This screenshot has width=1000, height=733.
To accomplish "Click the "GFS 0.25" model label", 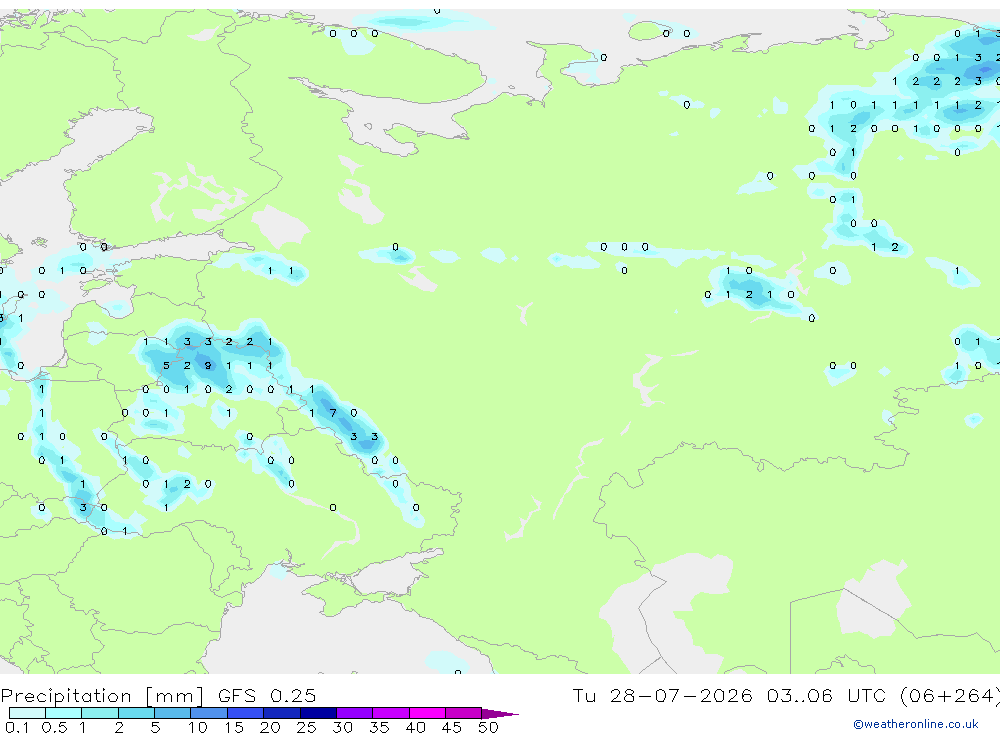I will tap(267, 695).
